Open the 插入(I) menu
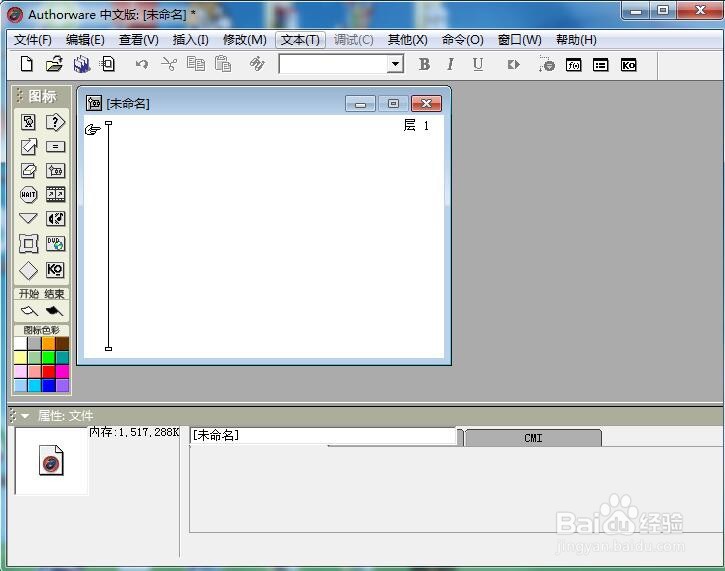Viewport: 725px width, 571px height. [x=190, y=40]
